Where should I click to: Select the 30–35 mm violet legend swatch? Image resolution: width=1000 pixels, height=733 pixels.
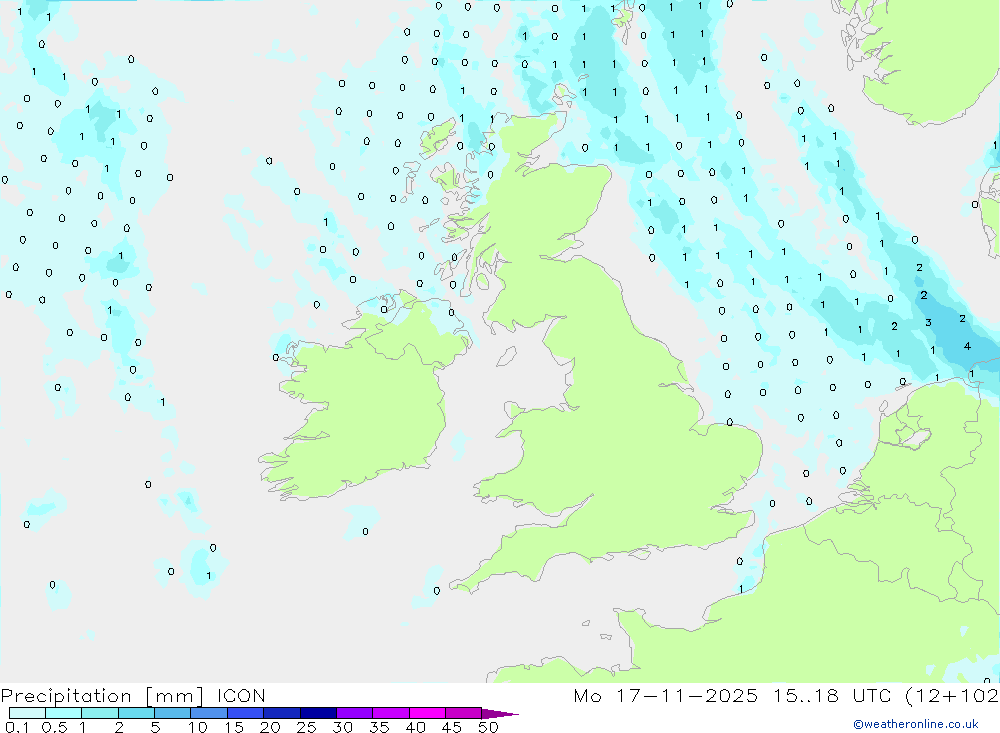[x=355, y=713]
